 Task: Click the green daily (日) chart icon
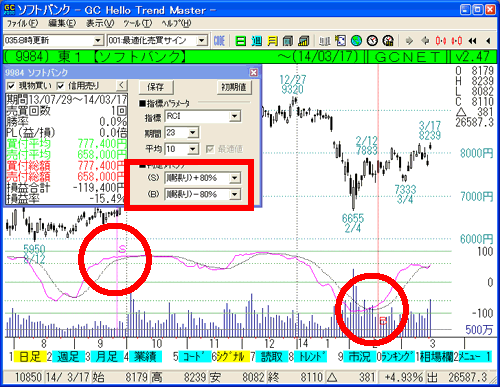(x=240, y=41)
